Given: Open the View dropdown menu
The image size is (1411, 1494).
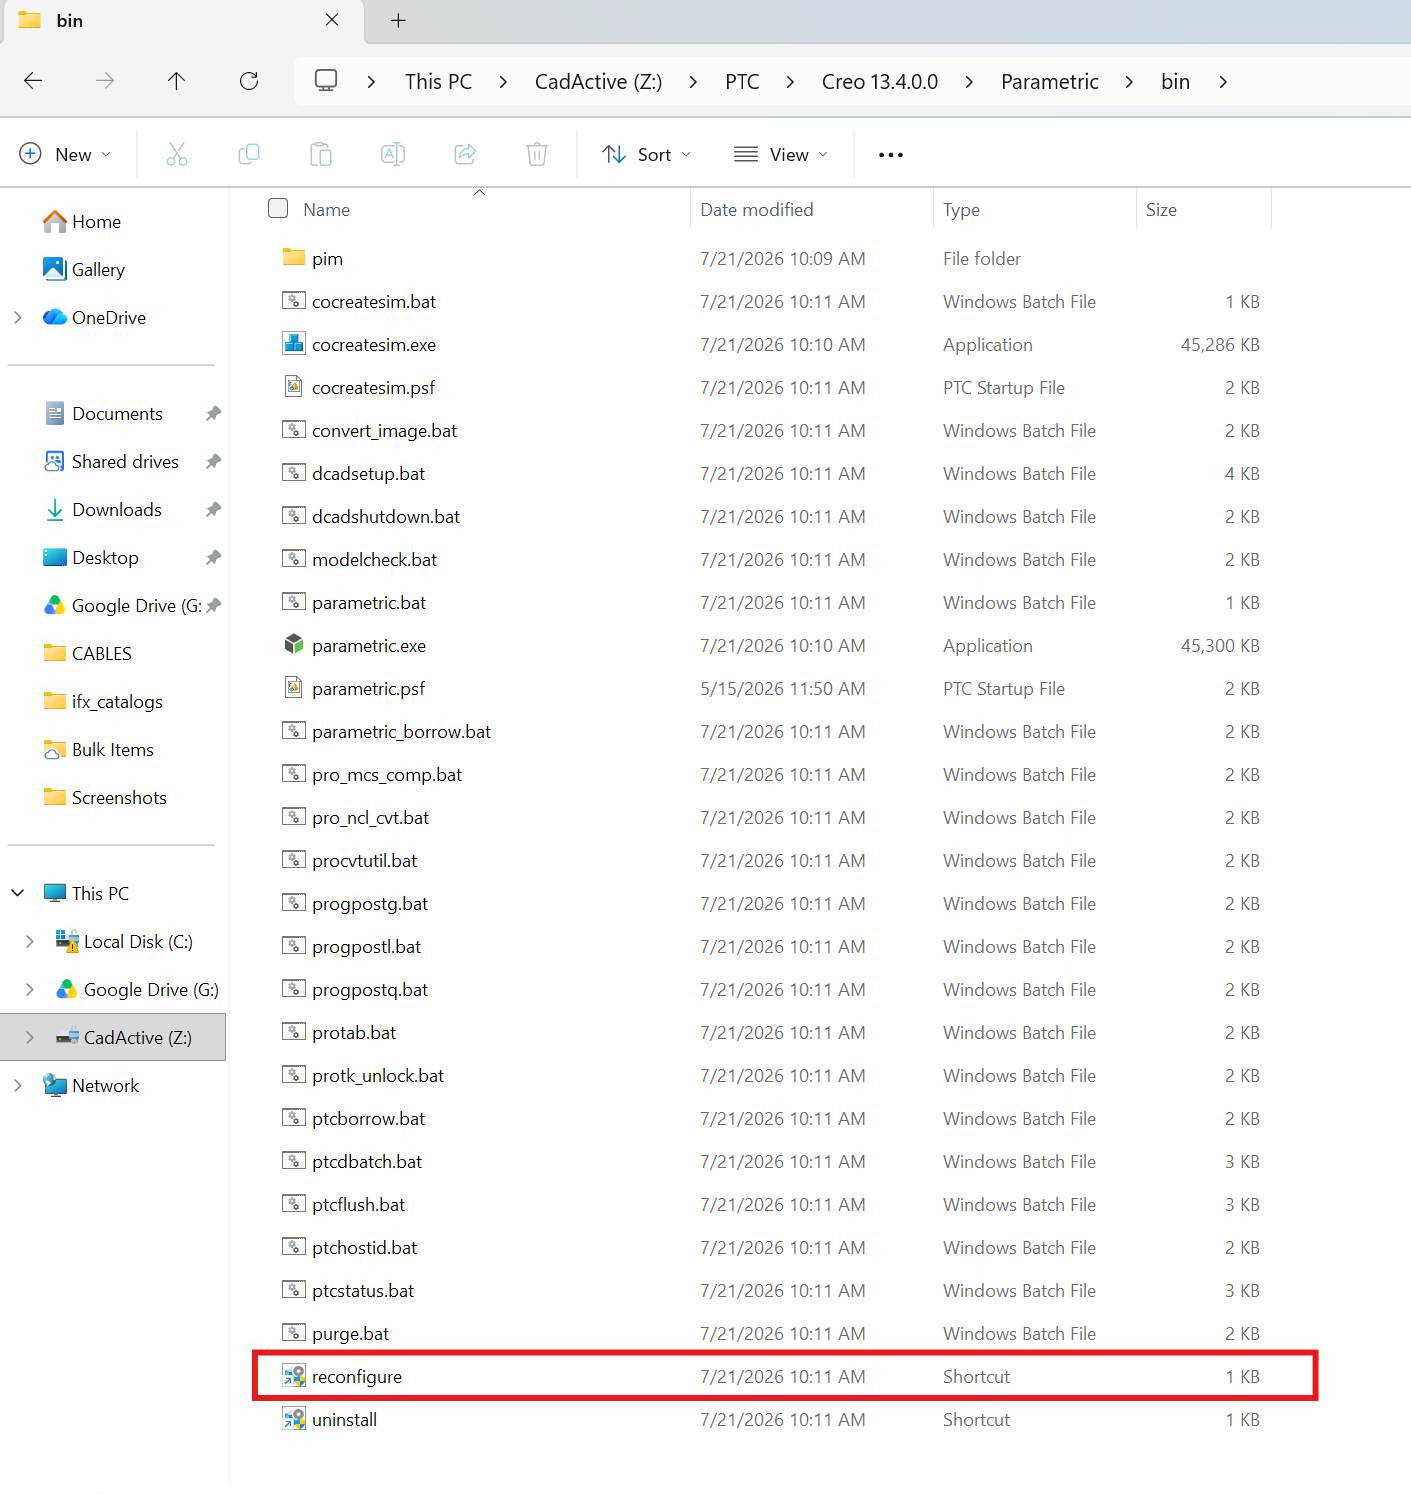Looking at the screenshot, I should [x=781, y=154].
